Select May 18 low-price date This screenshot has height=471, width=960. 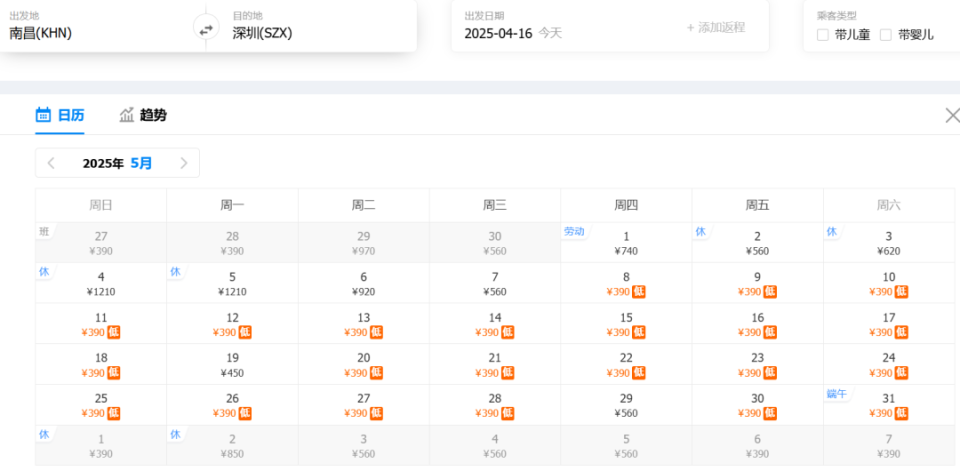pyautogui.click(x=101, y=364)
